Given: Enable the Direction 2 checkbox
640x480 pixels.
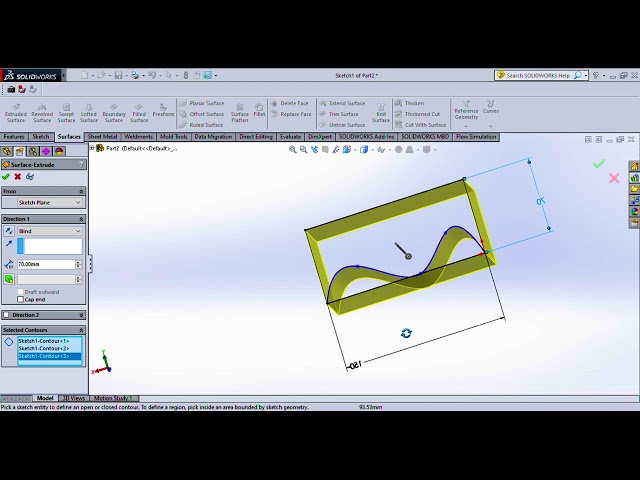Looking at the screenshot, I should click(x=6, y=315).
